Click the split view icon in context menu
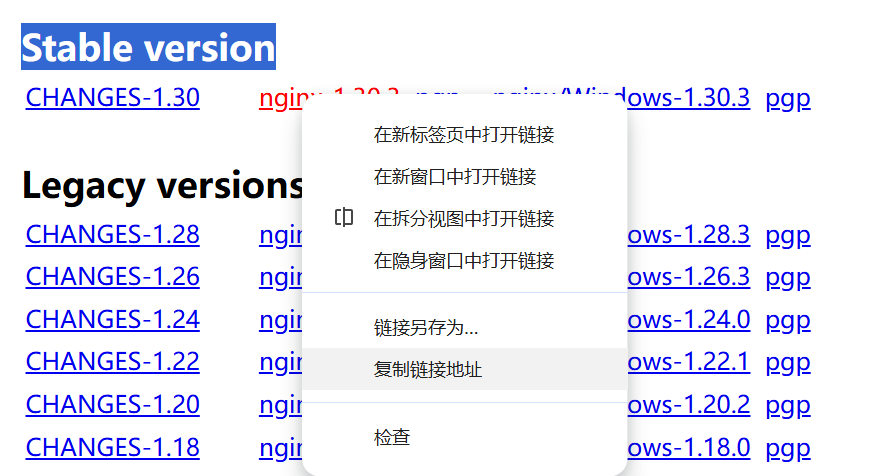Viewport: 869px width, 476px height. click(x=344, y=218)
